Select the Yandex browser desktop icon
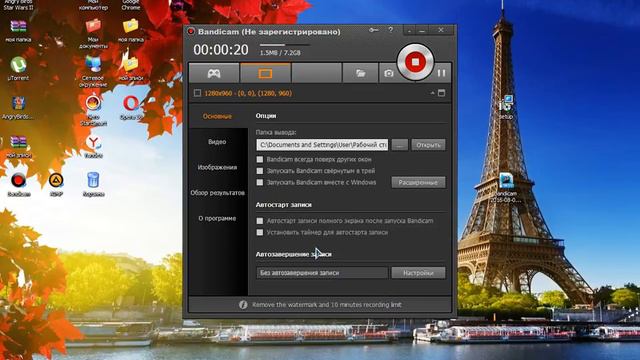The width and height of the screenshot is (640, 360). (x=93, y=147)
